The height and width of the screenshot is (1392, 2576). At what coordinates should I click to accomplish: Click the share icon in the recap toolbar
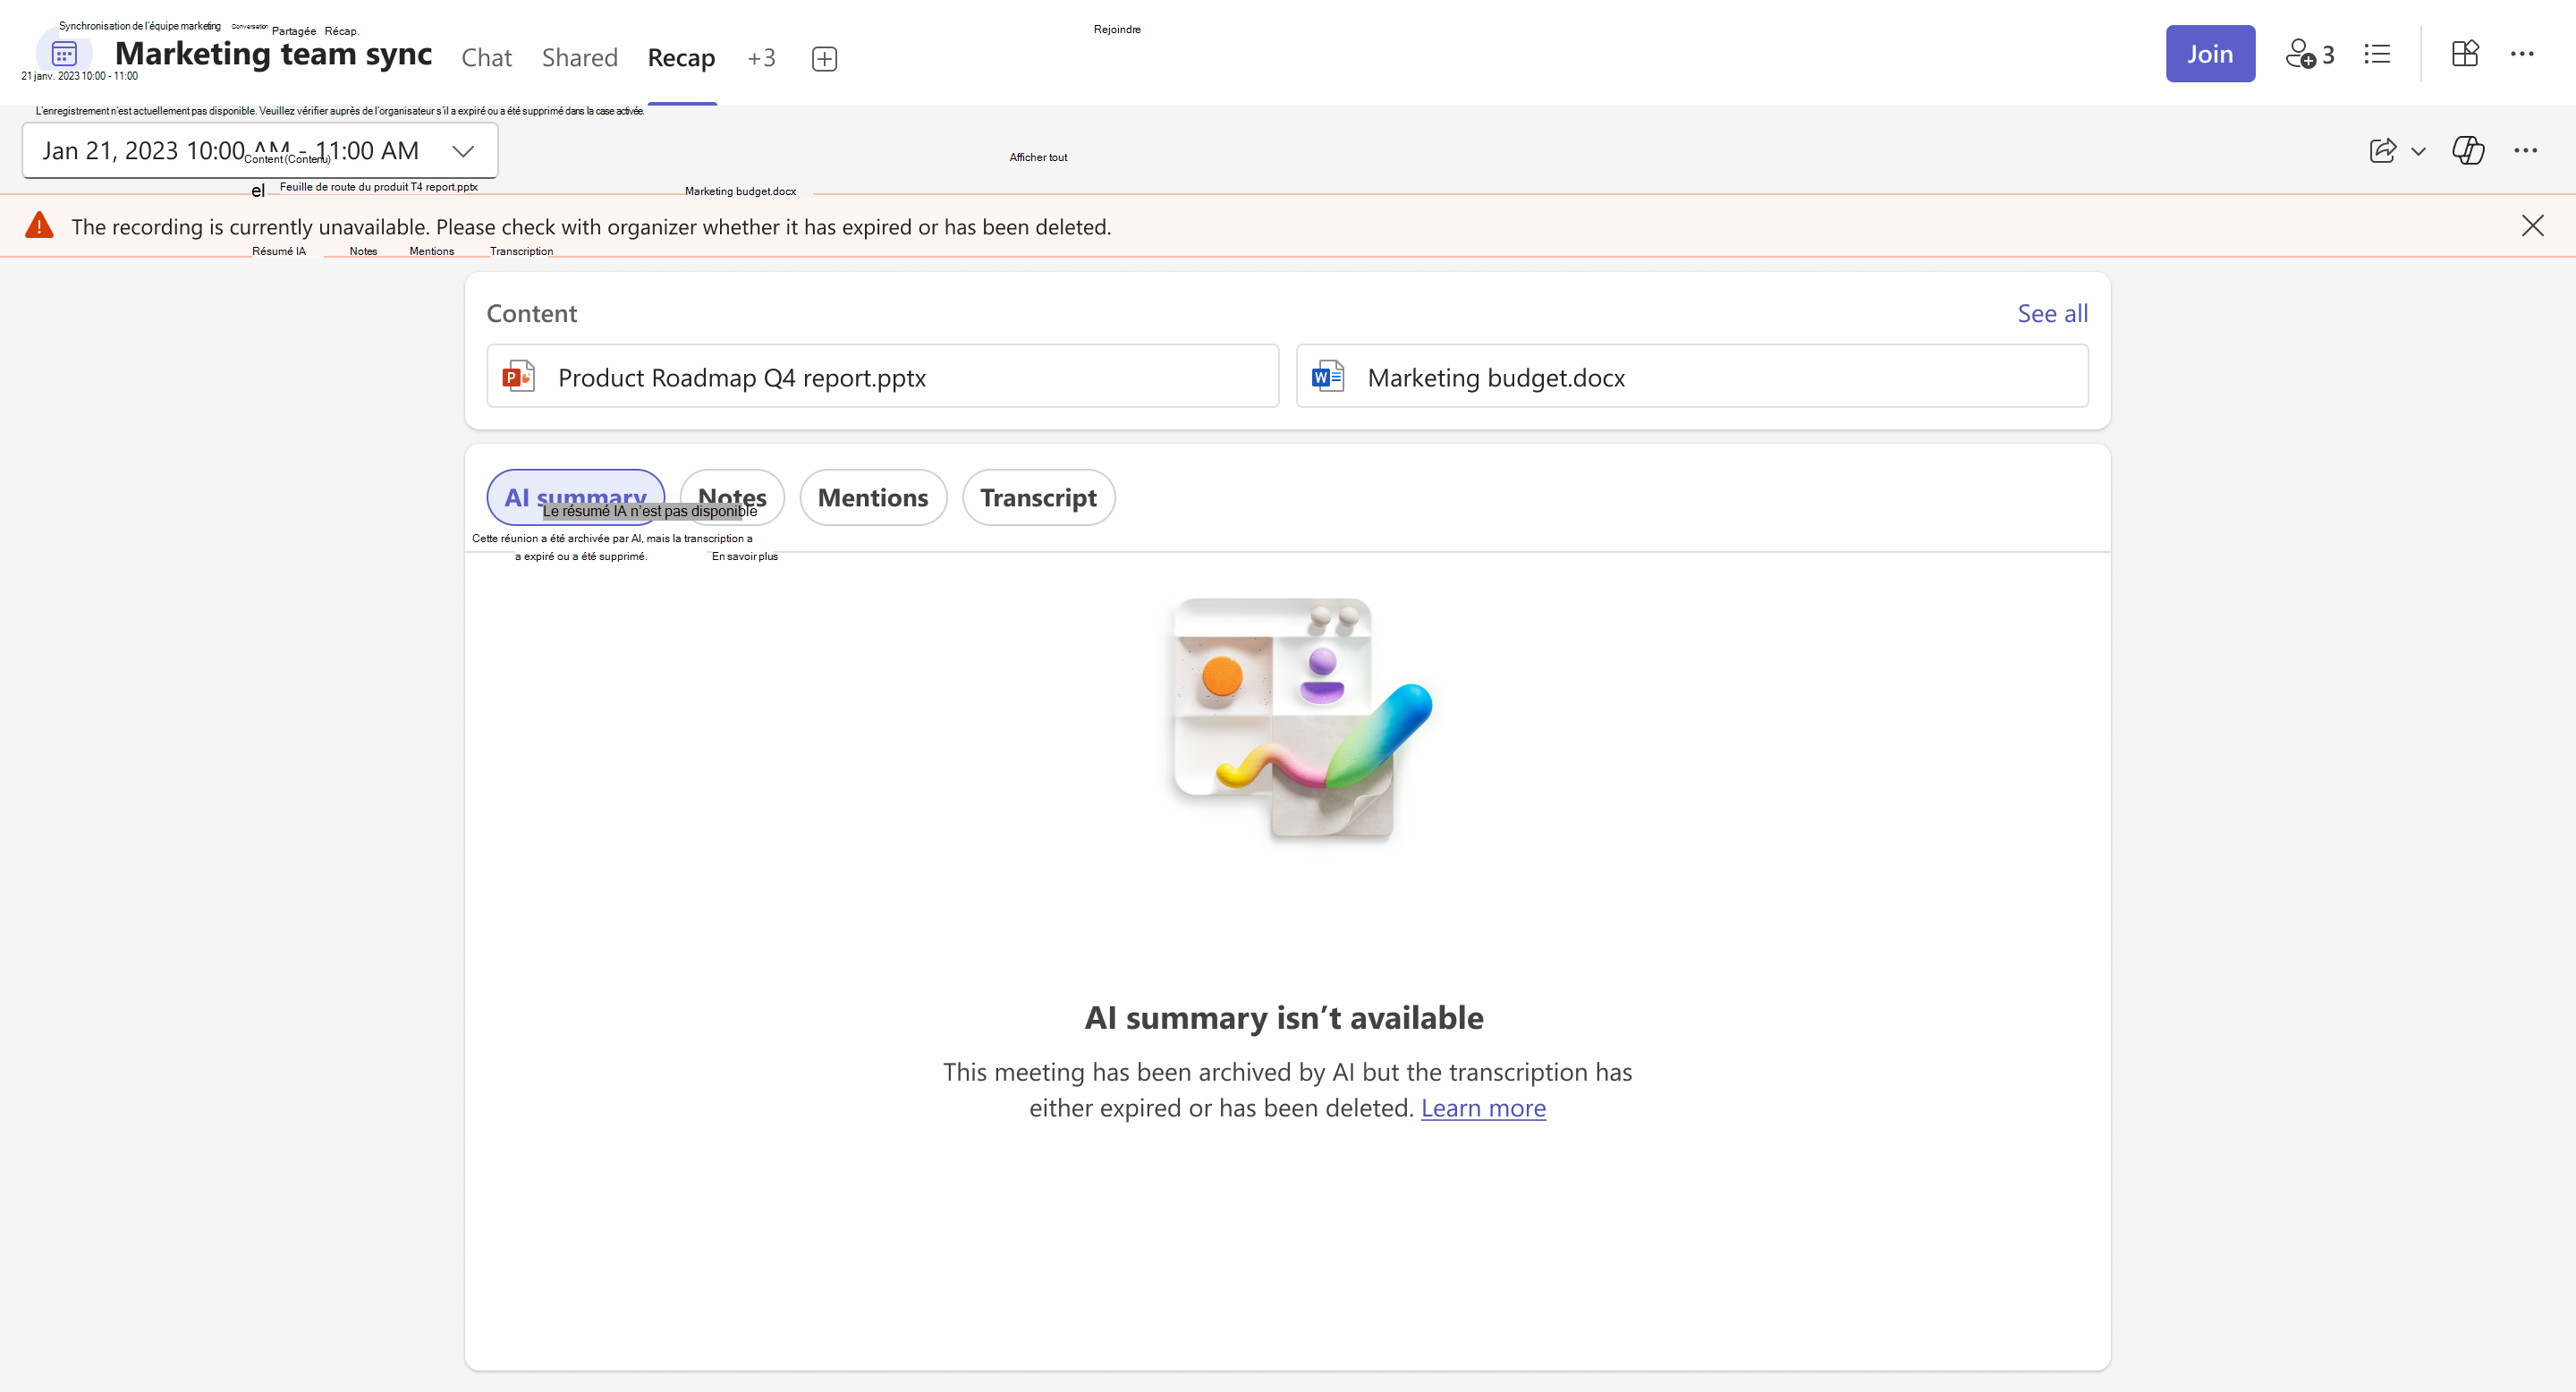tap(2383, 151)
